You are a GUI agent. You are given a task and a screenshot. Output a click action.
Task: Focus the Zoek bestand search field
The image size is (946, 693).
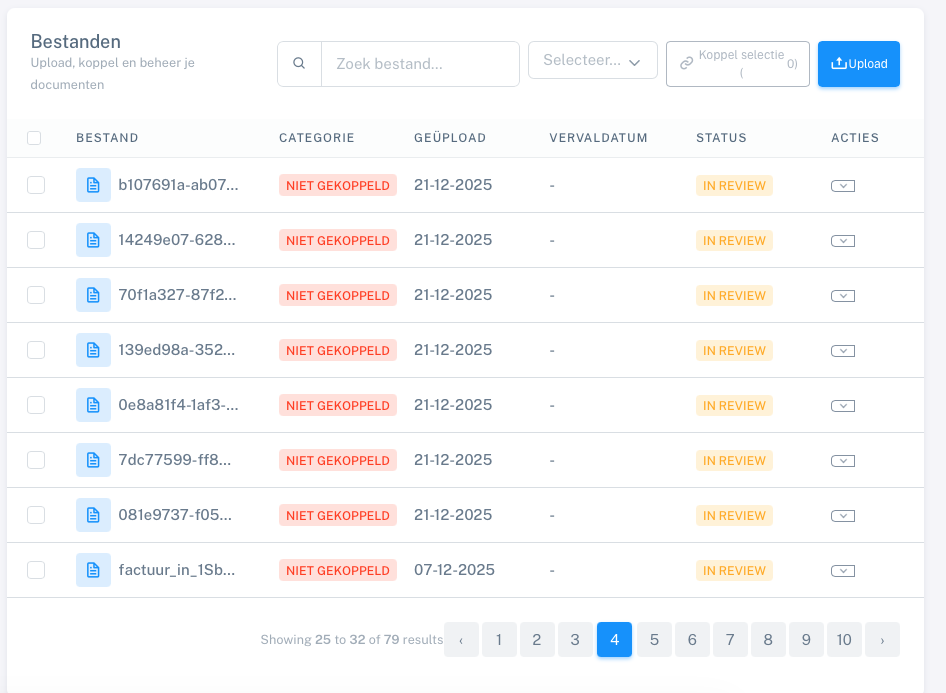coord(420,64)
